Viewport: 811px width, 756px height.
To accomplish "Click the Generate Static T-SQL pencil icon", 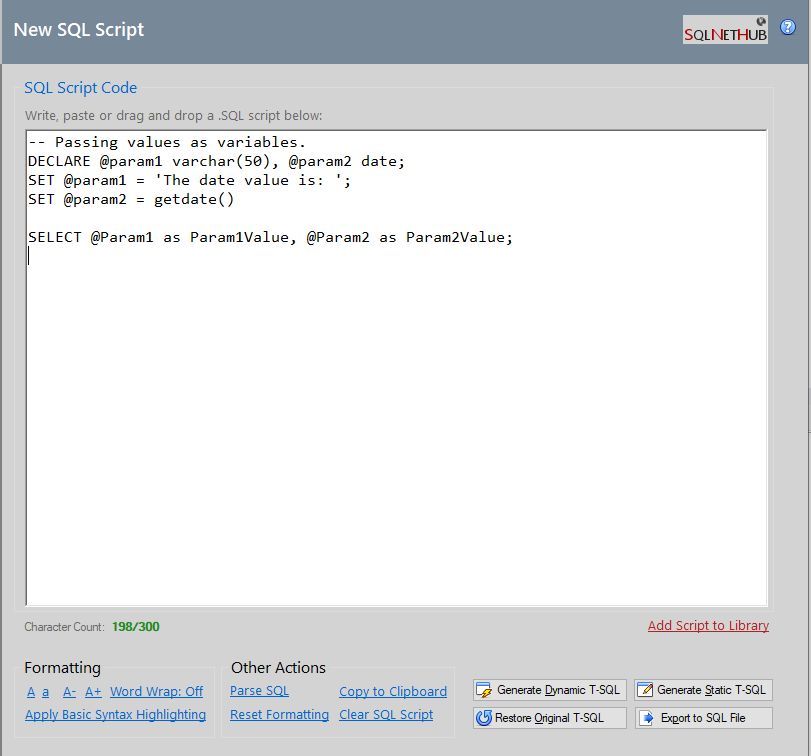I will tap(644, 690).
